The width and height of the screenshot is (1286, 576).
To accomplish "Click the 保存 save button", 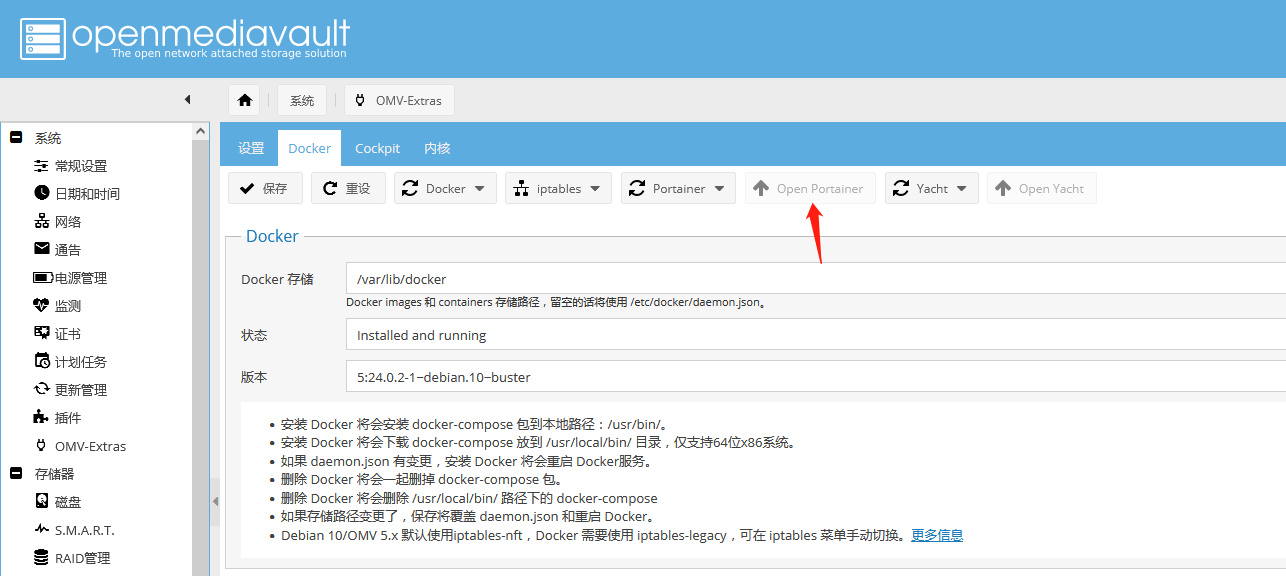I will [x=265, y=188].
